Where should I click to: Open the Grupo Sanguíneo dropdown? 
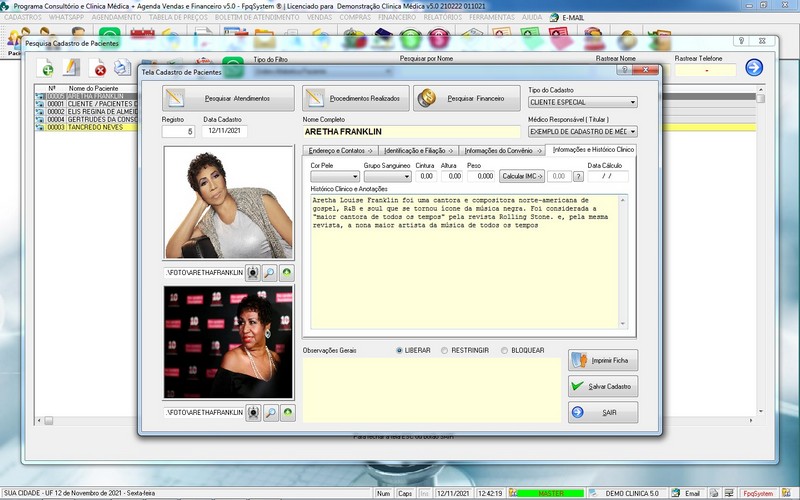pyautogui.click(x=407, y=177)
